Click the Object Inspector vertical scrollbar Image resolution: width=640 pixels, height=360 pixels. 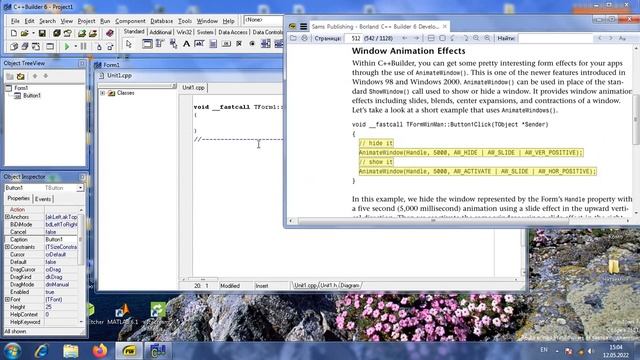click(81, 266)
